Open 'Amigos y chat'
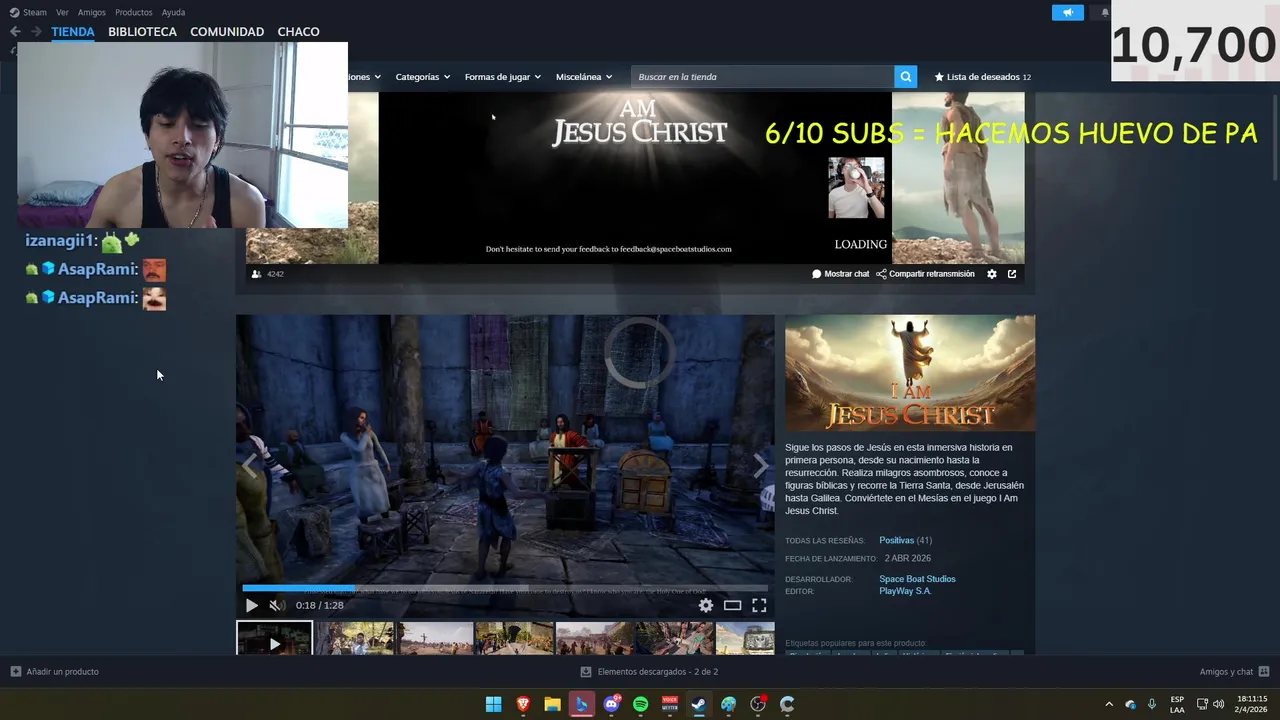This screenshot has width=1280, height=720. click(x=1234, y=672)
